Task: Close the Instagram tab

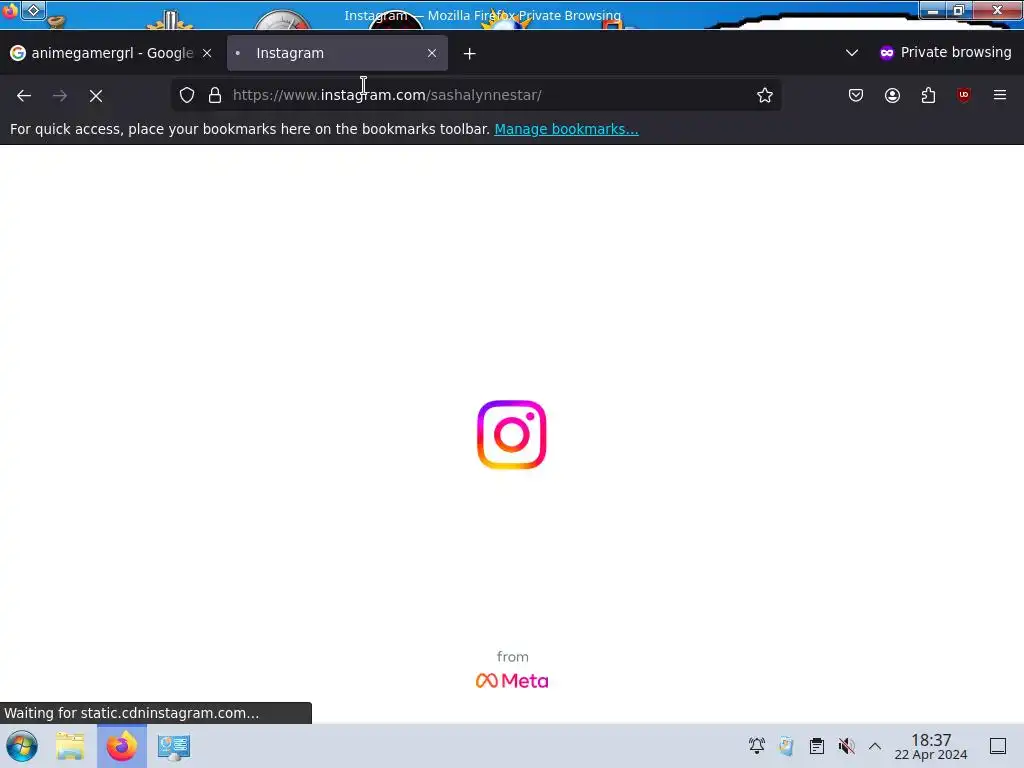Action: point(432,53)
